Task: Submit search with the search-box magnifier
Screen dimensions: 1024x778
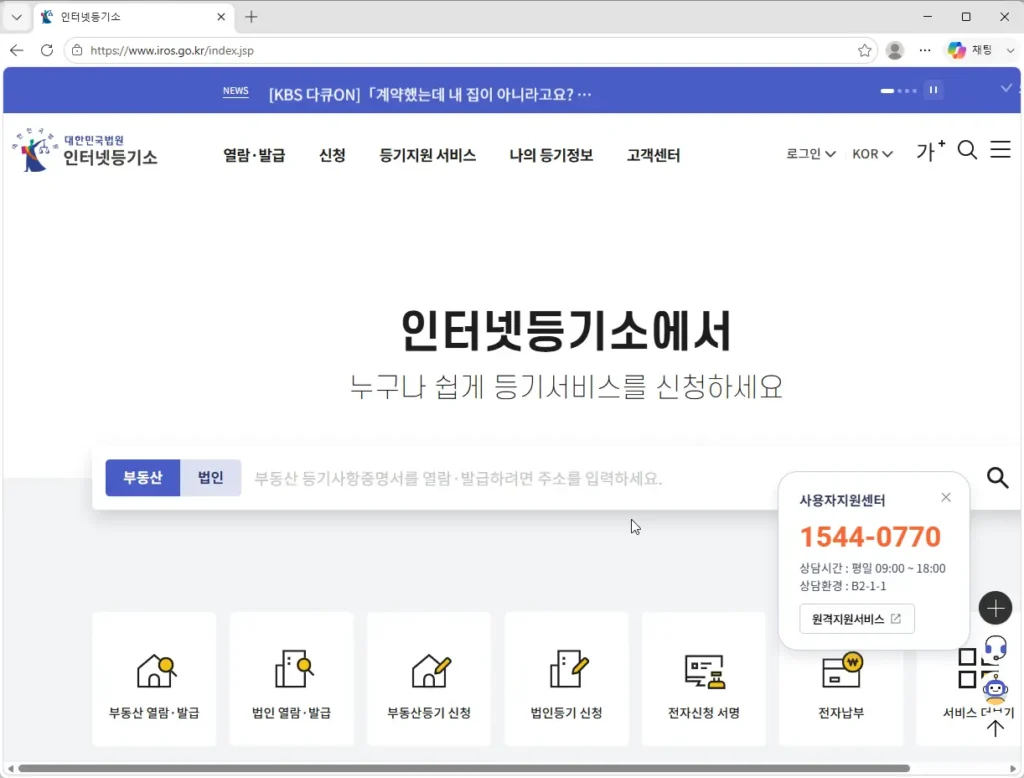Action: pyautogui.click(x=997, y=478)
